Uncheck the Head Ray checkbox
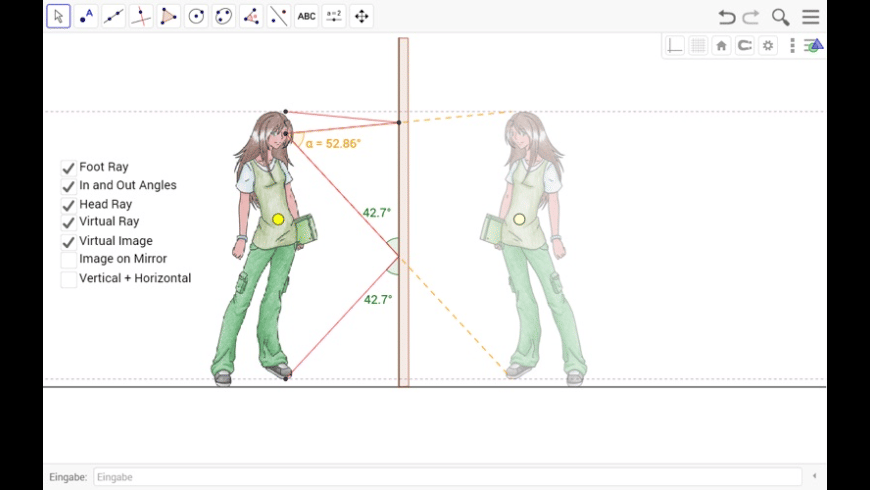870x490 pixels. [68, 205]
